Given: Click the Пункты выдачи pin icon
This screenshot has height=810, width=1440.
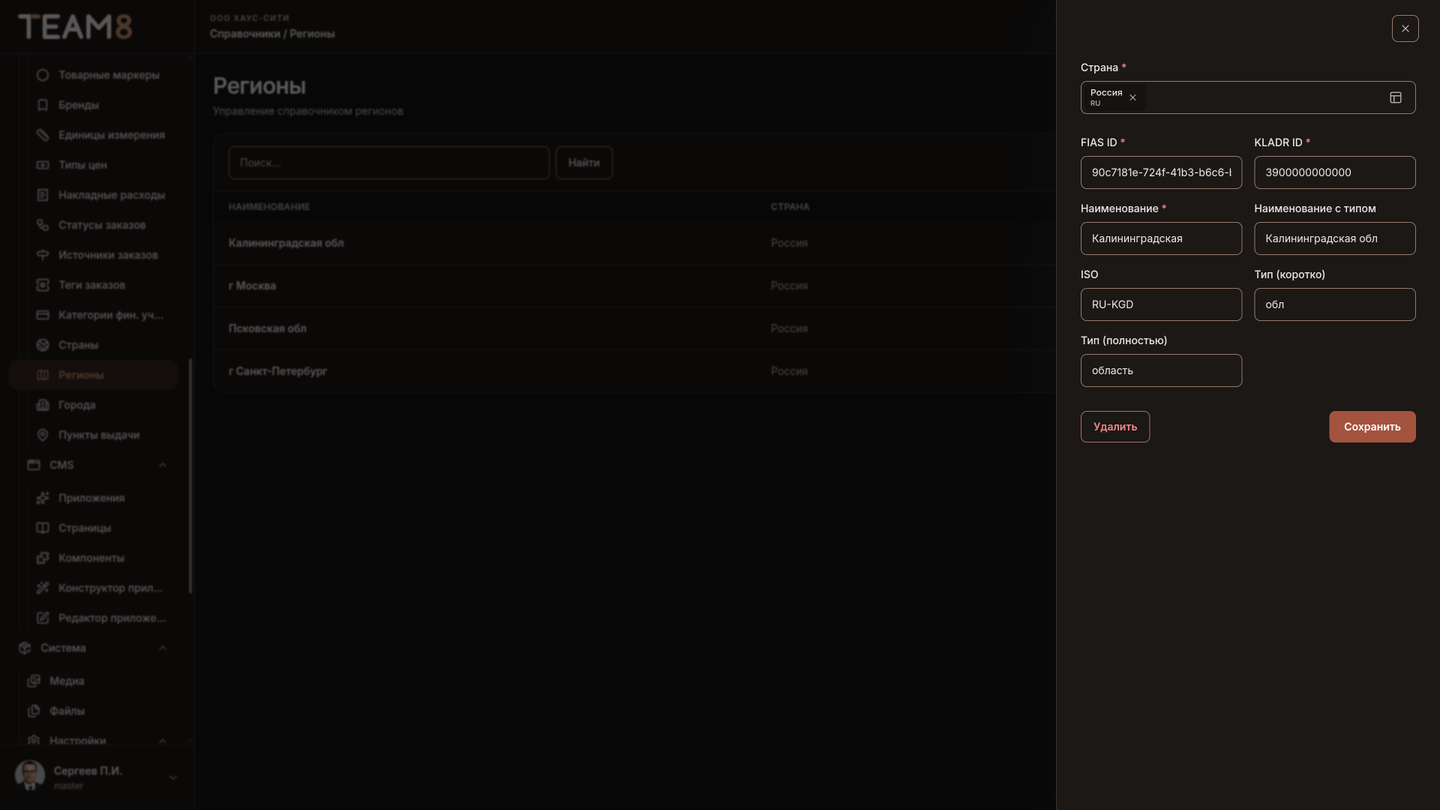Looking at the screenshot, I should 42,435.
